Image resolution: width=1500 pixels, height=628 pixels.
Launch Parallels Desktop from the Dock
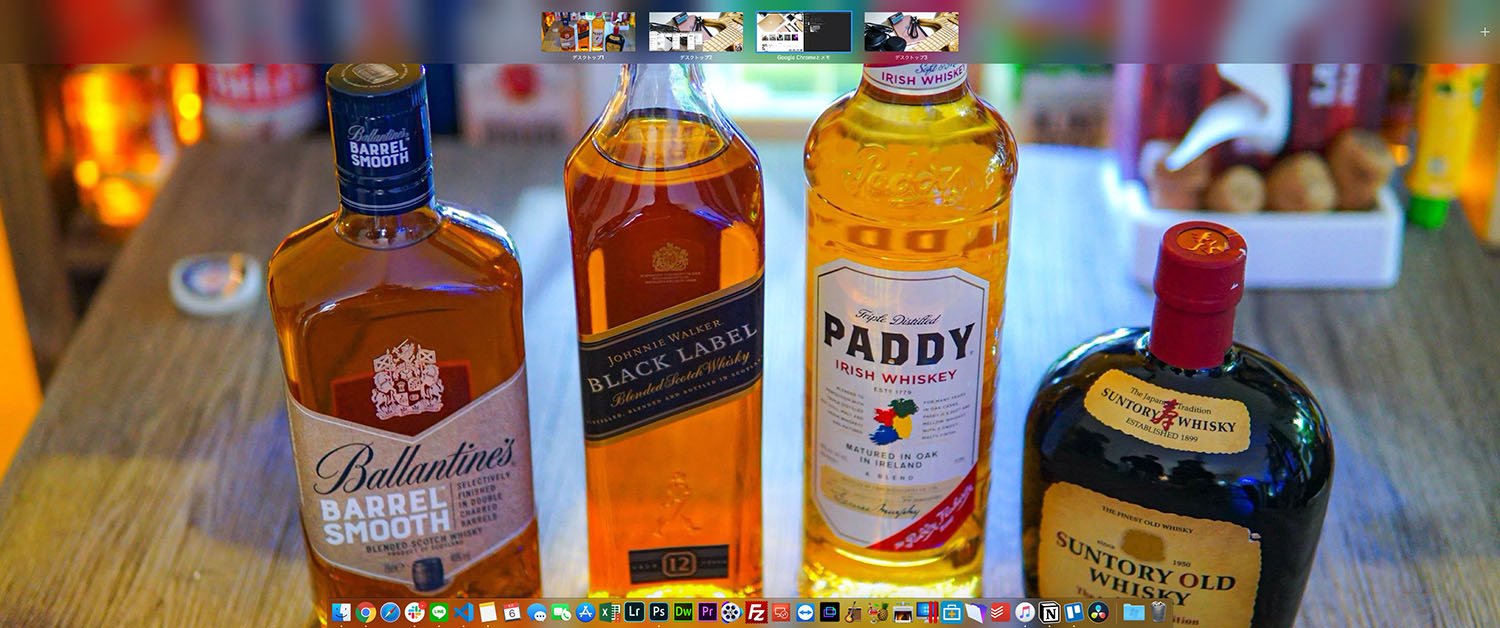(x=927, y=612)
